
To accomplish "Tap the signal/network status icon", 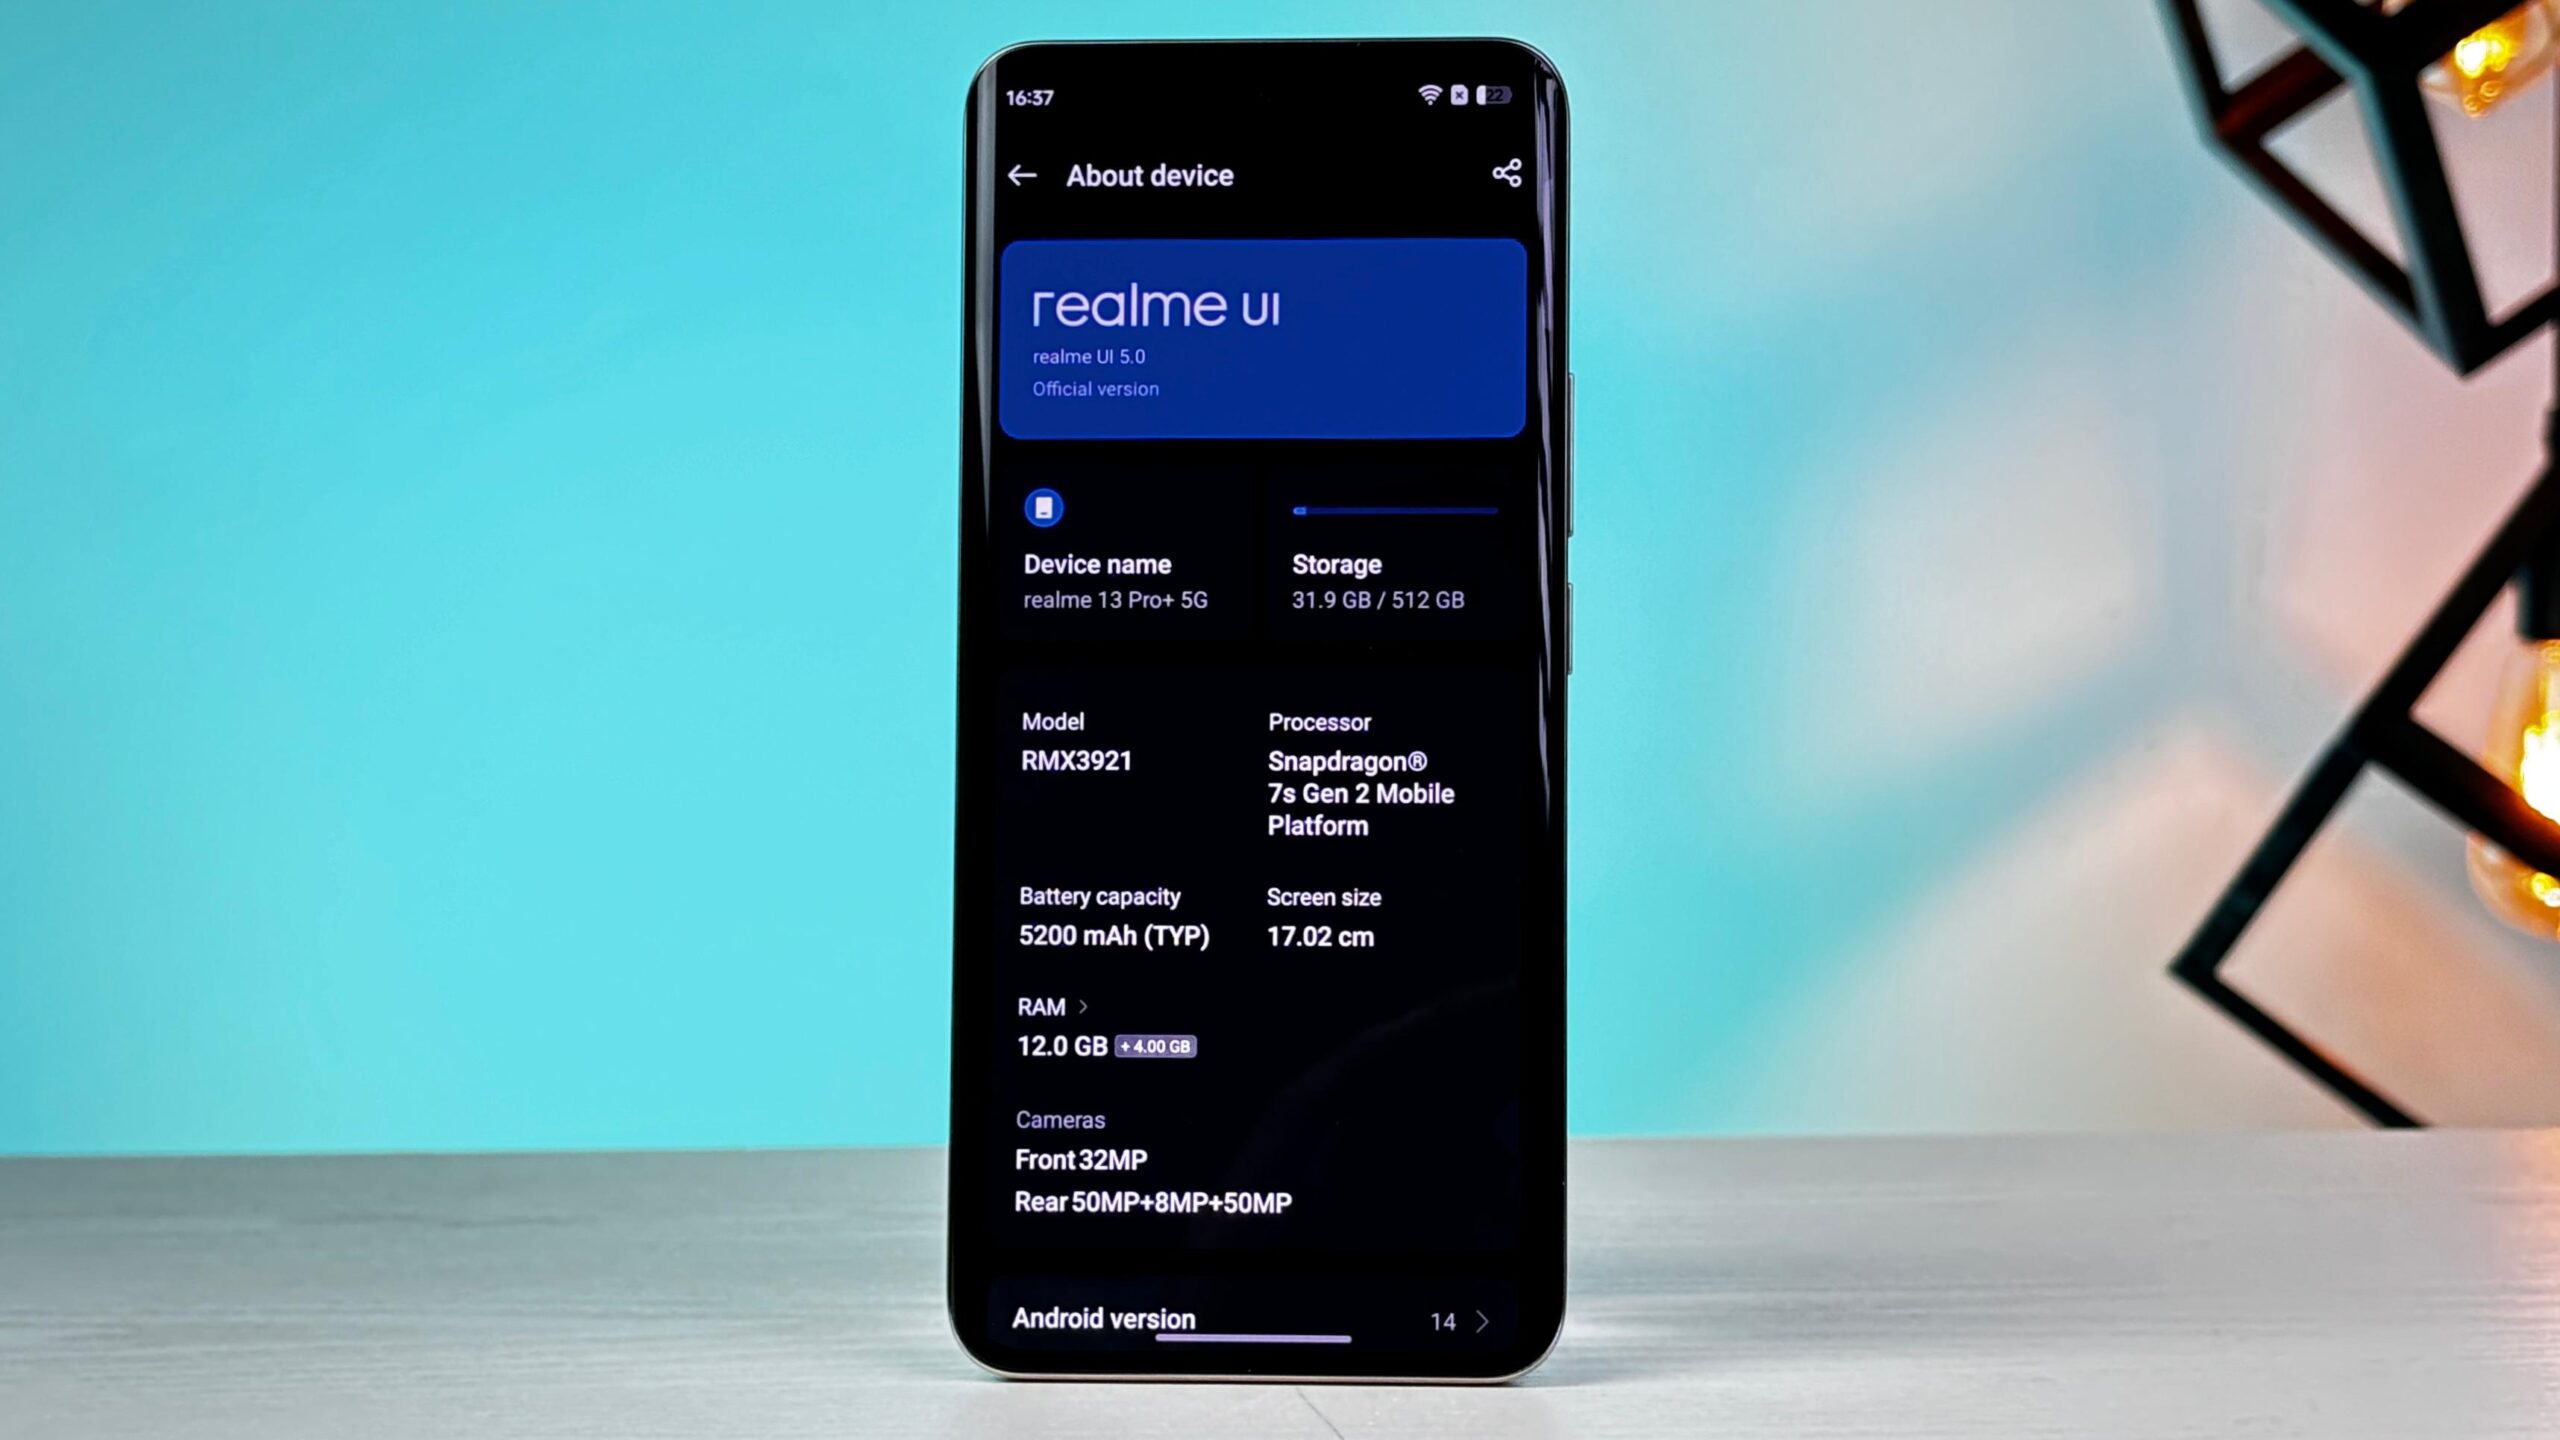I will pyautogui.click(x=1426, y=95).
